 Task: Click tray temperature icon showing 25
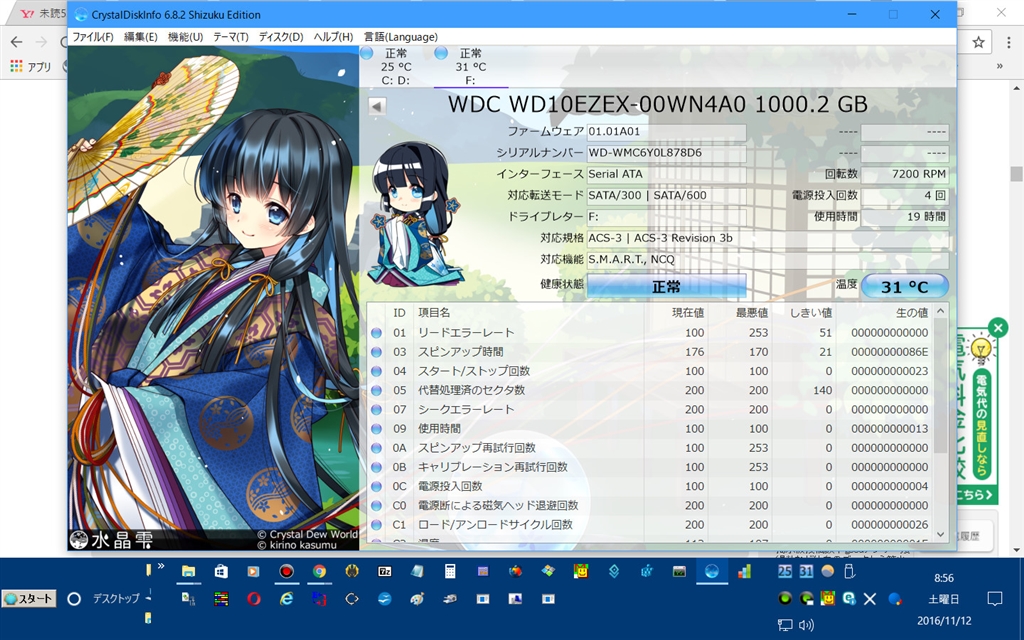click(785, 571)
